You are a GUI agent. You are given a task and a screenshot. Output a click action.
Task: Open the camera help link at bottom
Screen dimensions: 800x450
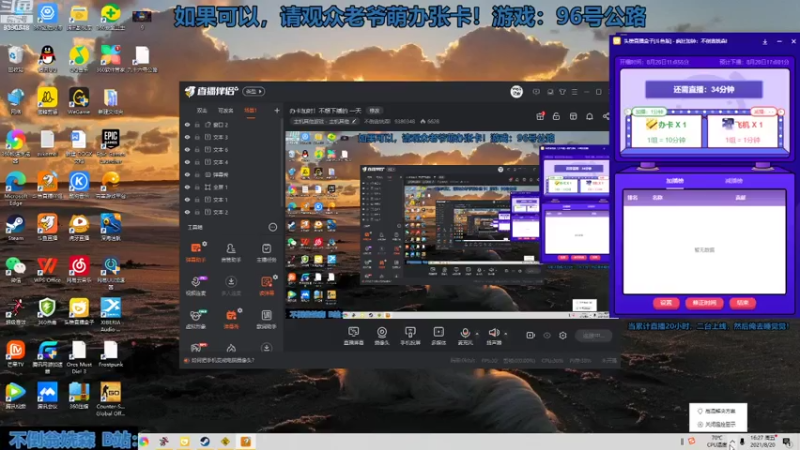(x=222, y=360)
